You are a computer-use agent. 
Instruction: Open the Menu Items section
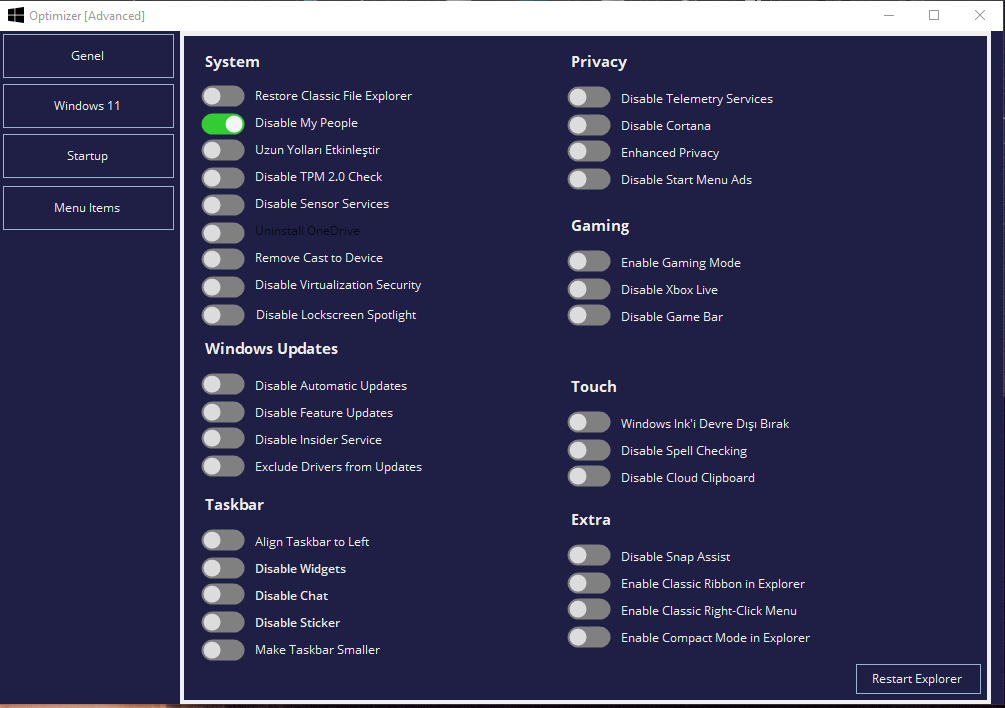point(88,207)
